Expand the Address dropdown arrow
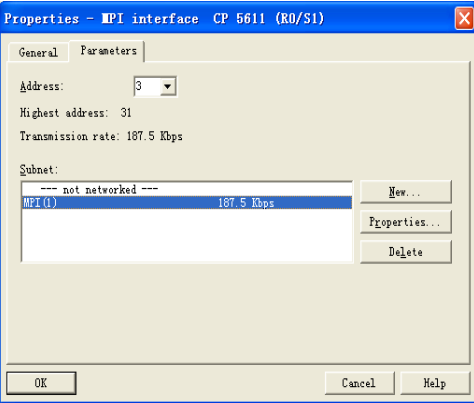This screenshot has width=474, height=403. pos(168,87)
